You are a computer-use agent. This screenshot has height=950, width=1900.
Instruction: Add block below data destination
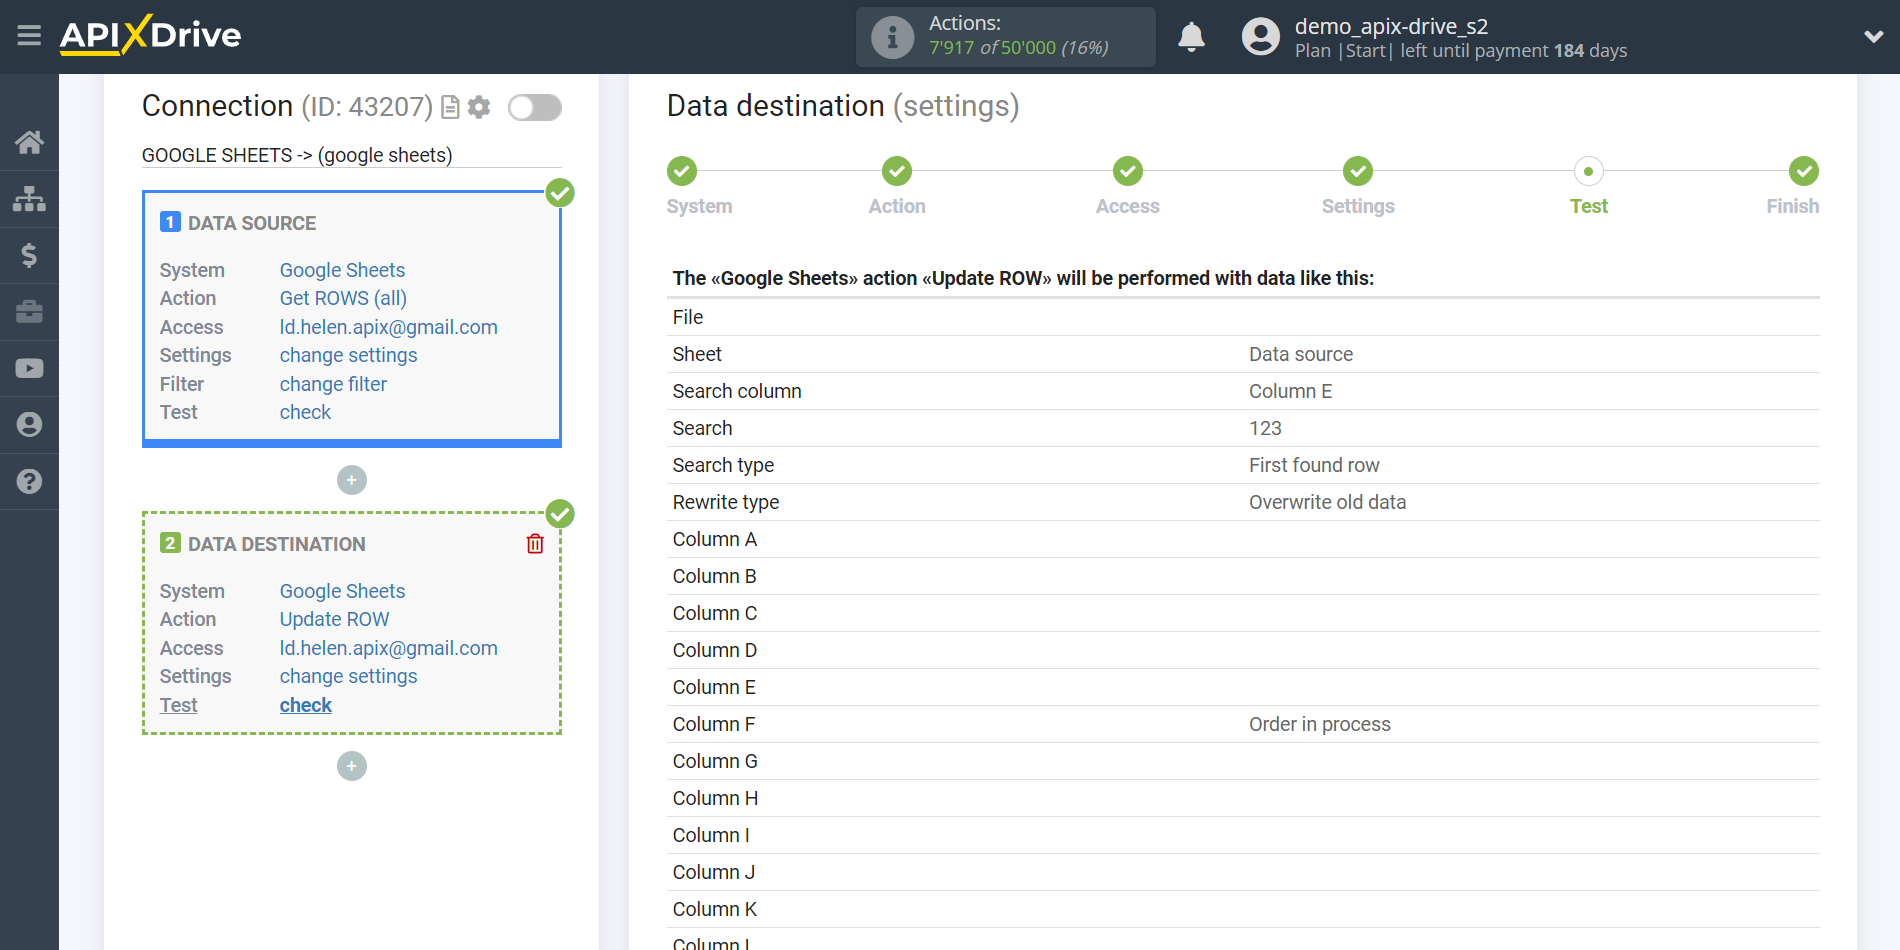coord(352,766)
